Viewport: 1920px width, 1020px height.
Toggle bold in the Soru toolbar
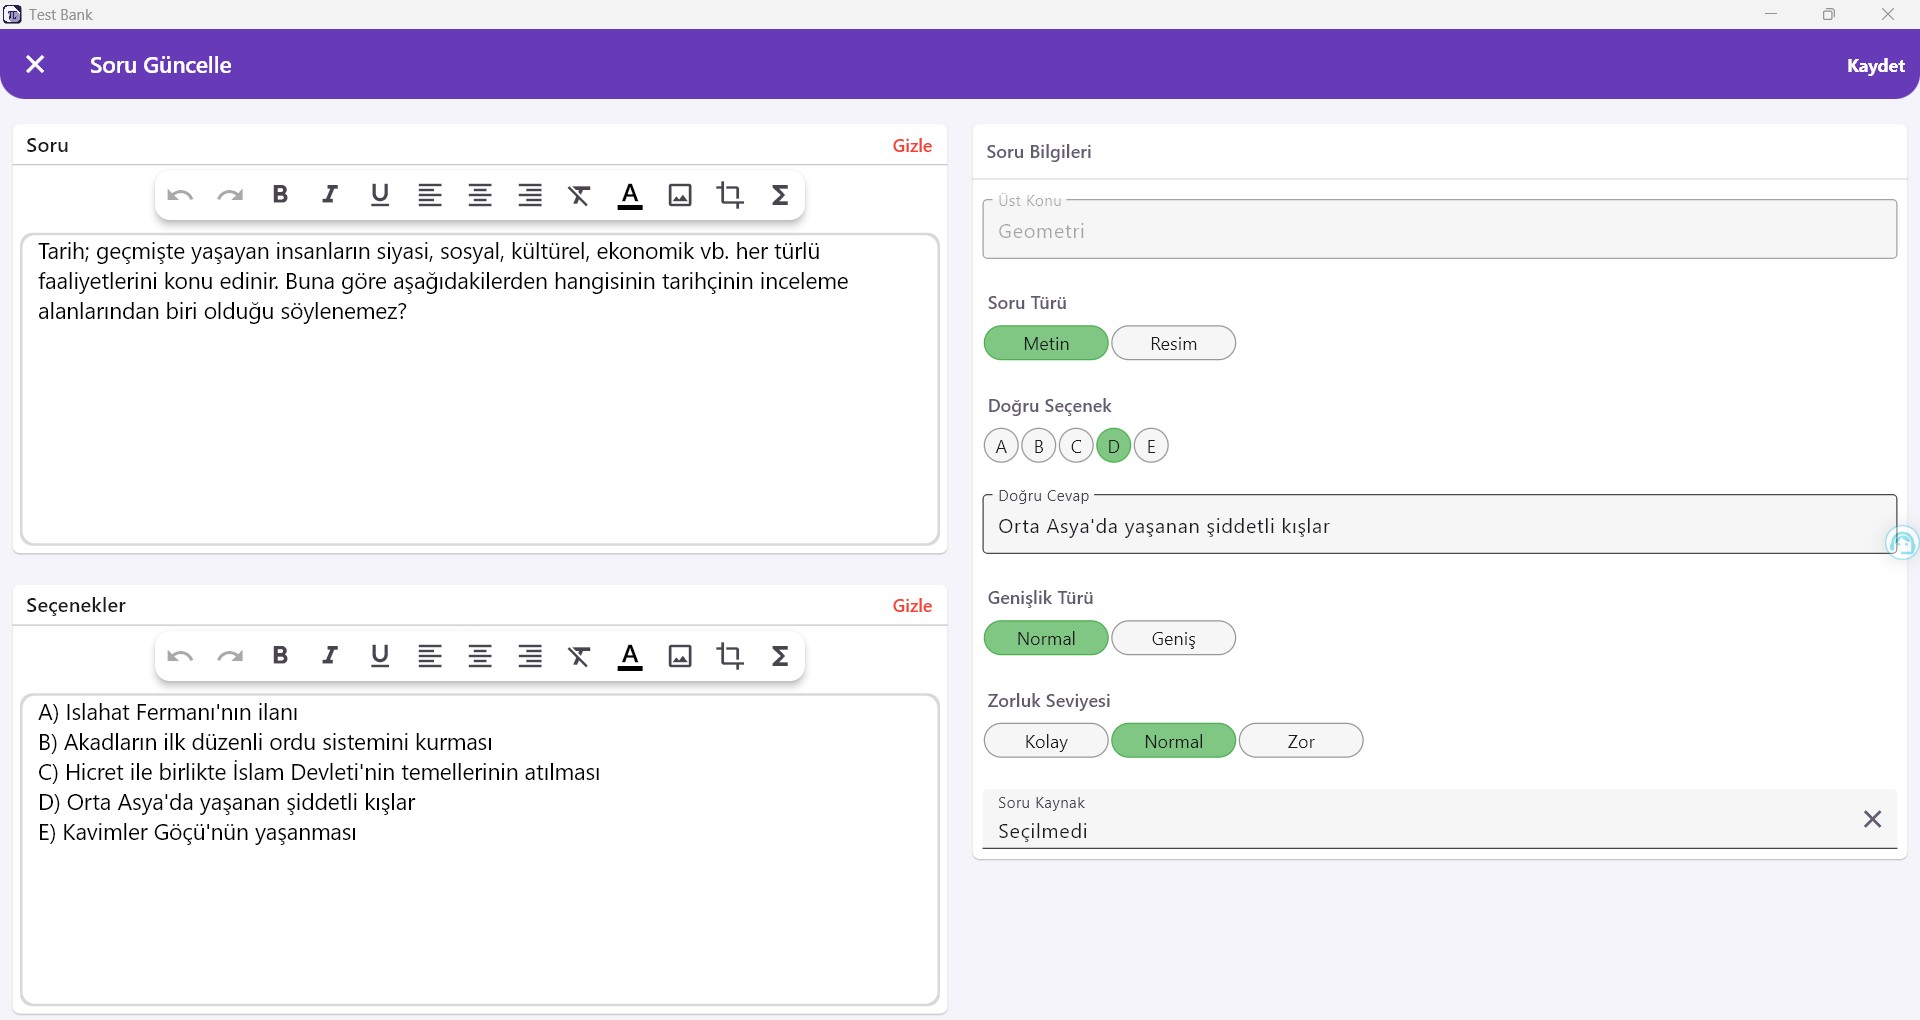(280, 195)
